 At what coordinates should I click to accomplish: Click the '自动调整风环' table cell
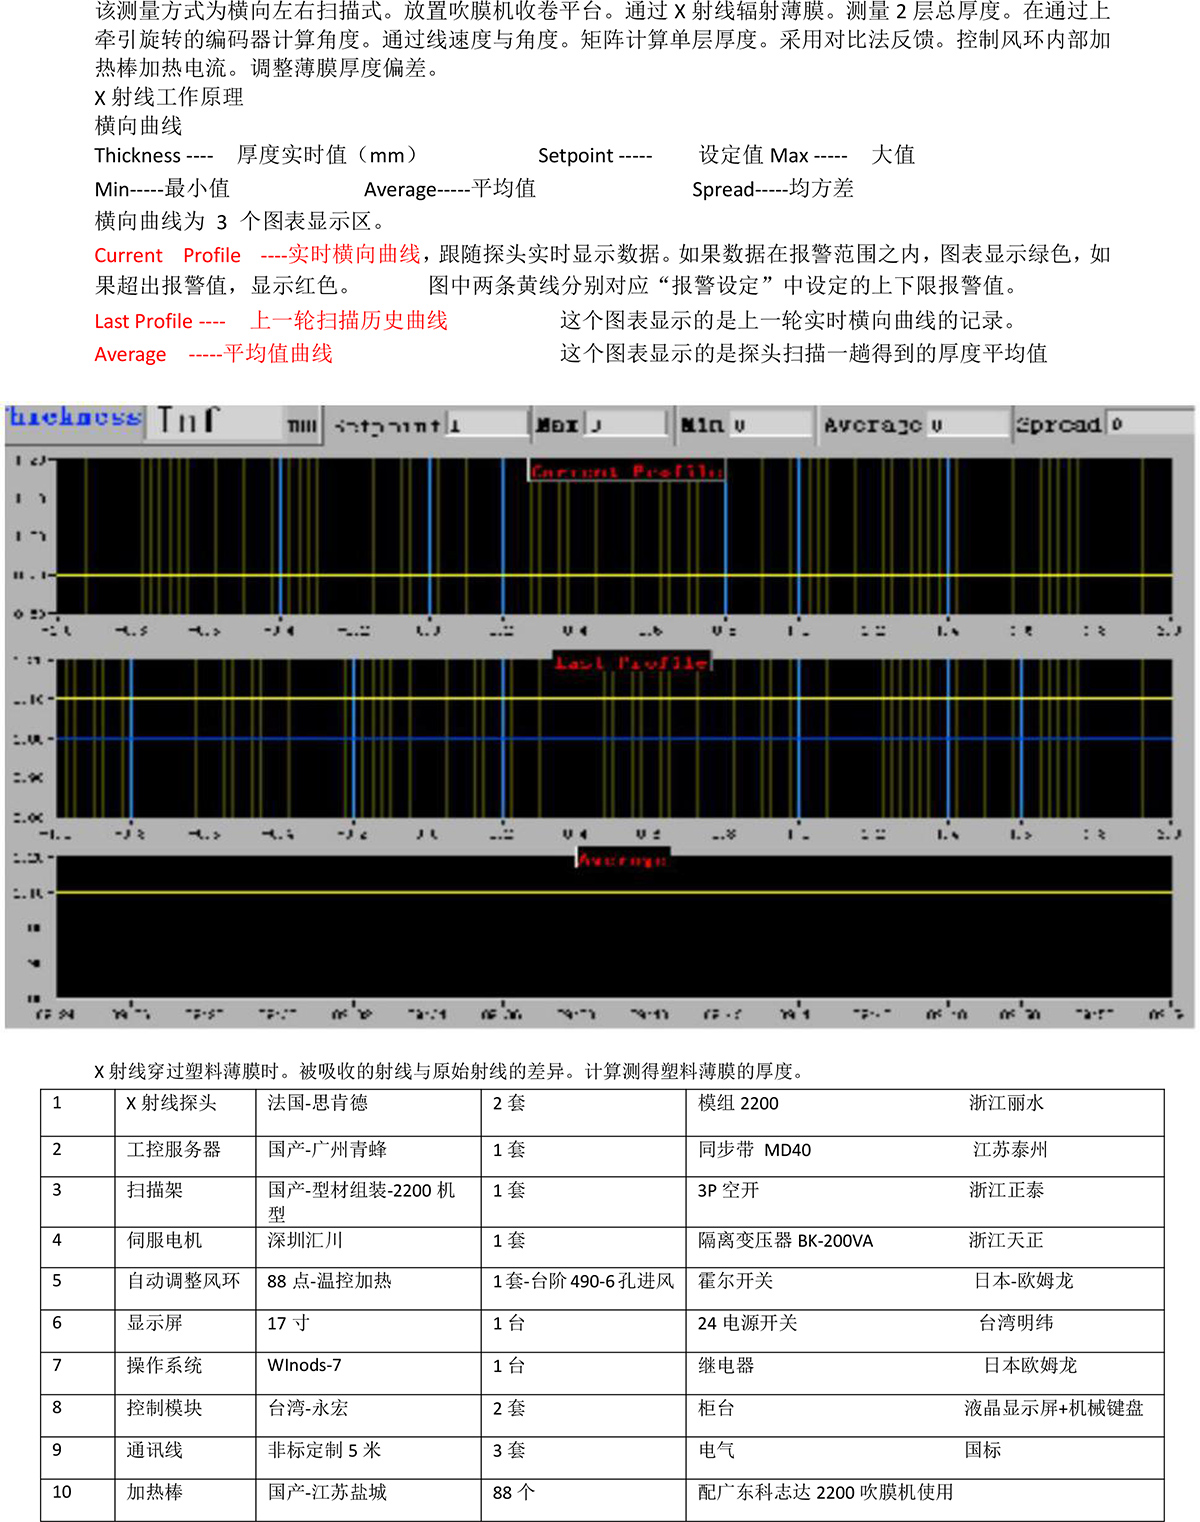[183, 1281]
